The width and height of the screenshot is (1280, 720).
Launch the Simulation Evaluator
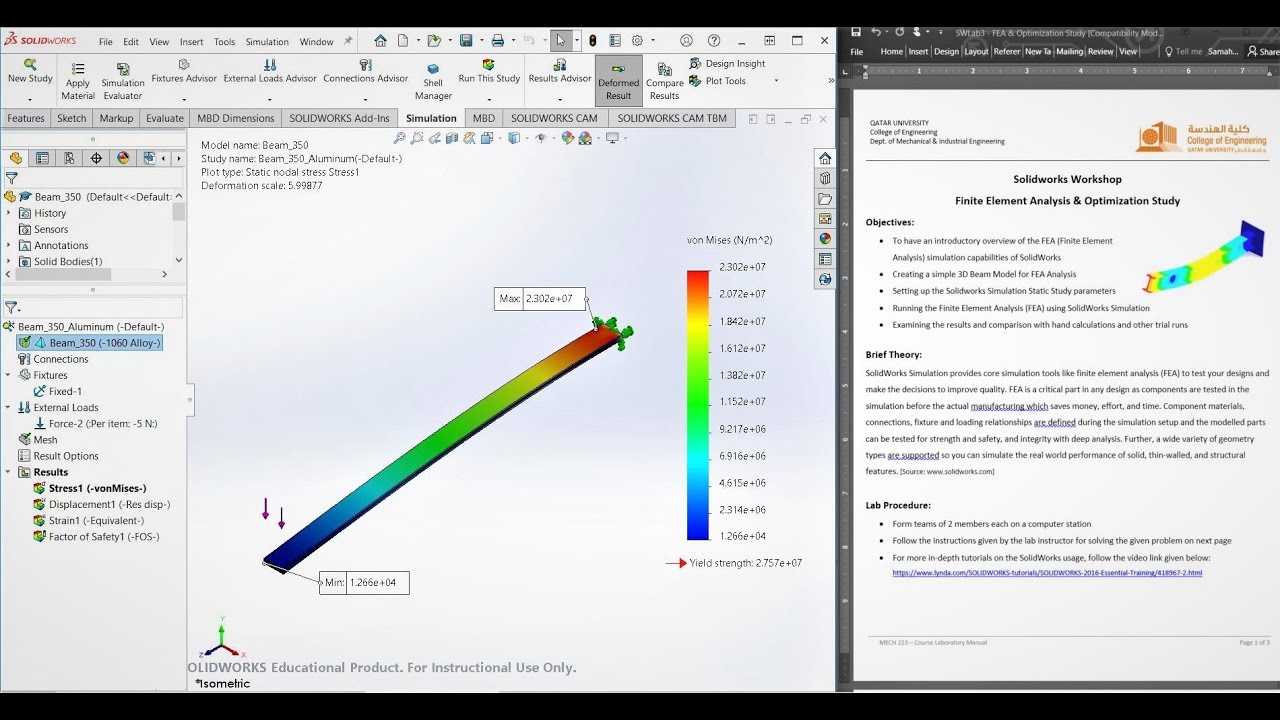pos(123,81)
